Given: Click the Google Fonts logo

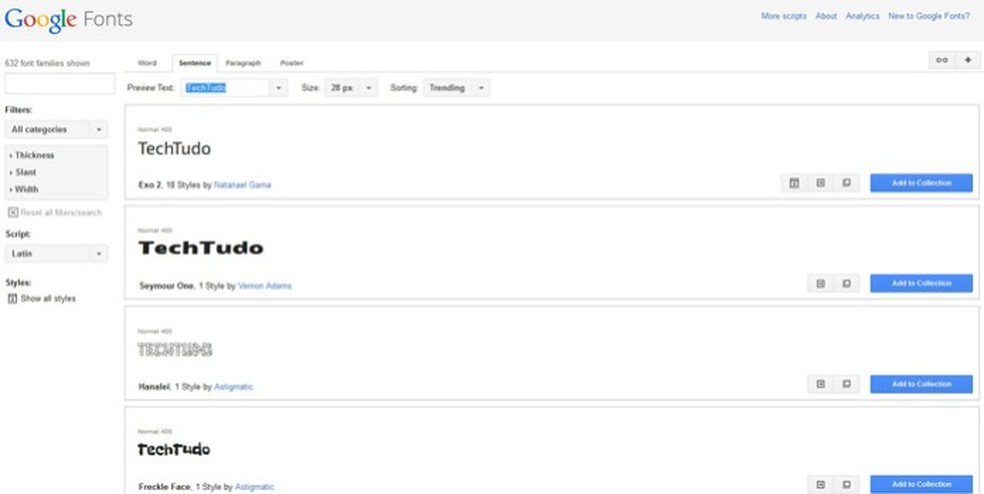Looking at the screenshot, I should (x=68, y=19).
